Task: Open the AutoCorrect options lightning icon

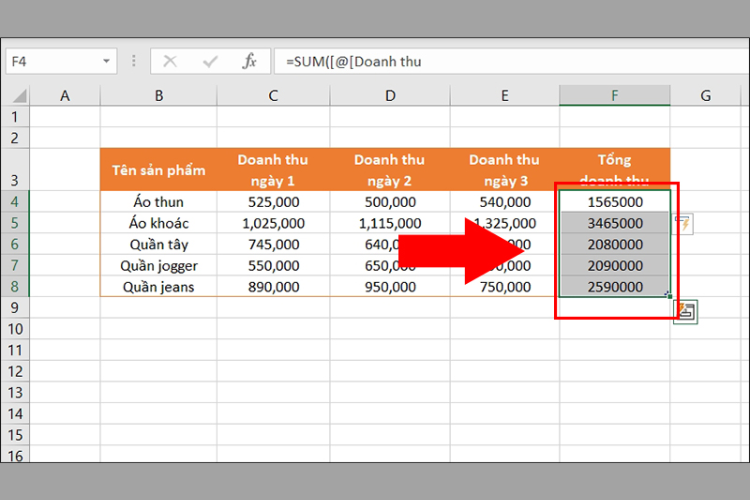Action: point(684,223)
